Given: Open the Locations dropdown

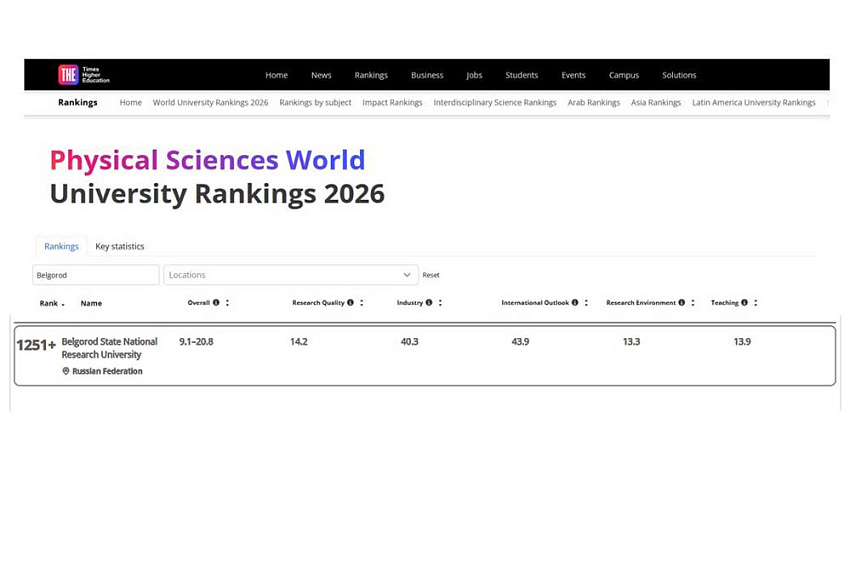Looking at the screenshot, I should coord(290,275).
